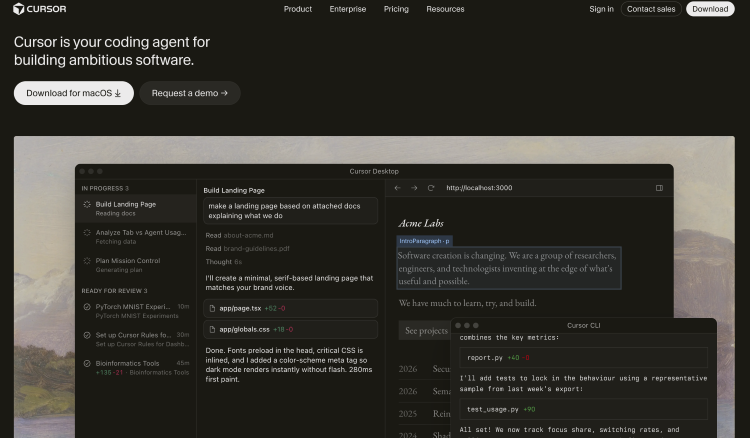Select the Analyze Tab vs Agent Usage task
750x438 pixels.
pyautogui.click(x=136, y=237)
